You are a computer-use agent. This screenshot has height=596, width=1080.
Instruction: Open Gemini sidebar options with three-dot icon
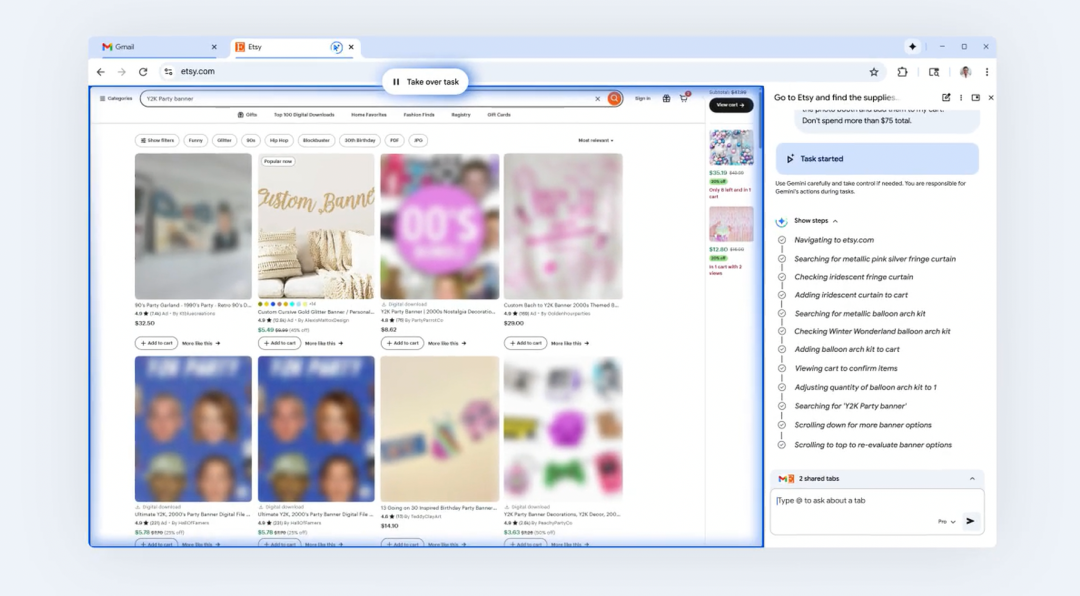point(961,97)
